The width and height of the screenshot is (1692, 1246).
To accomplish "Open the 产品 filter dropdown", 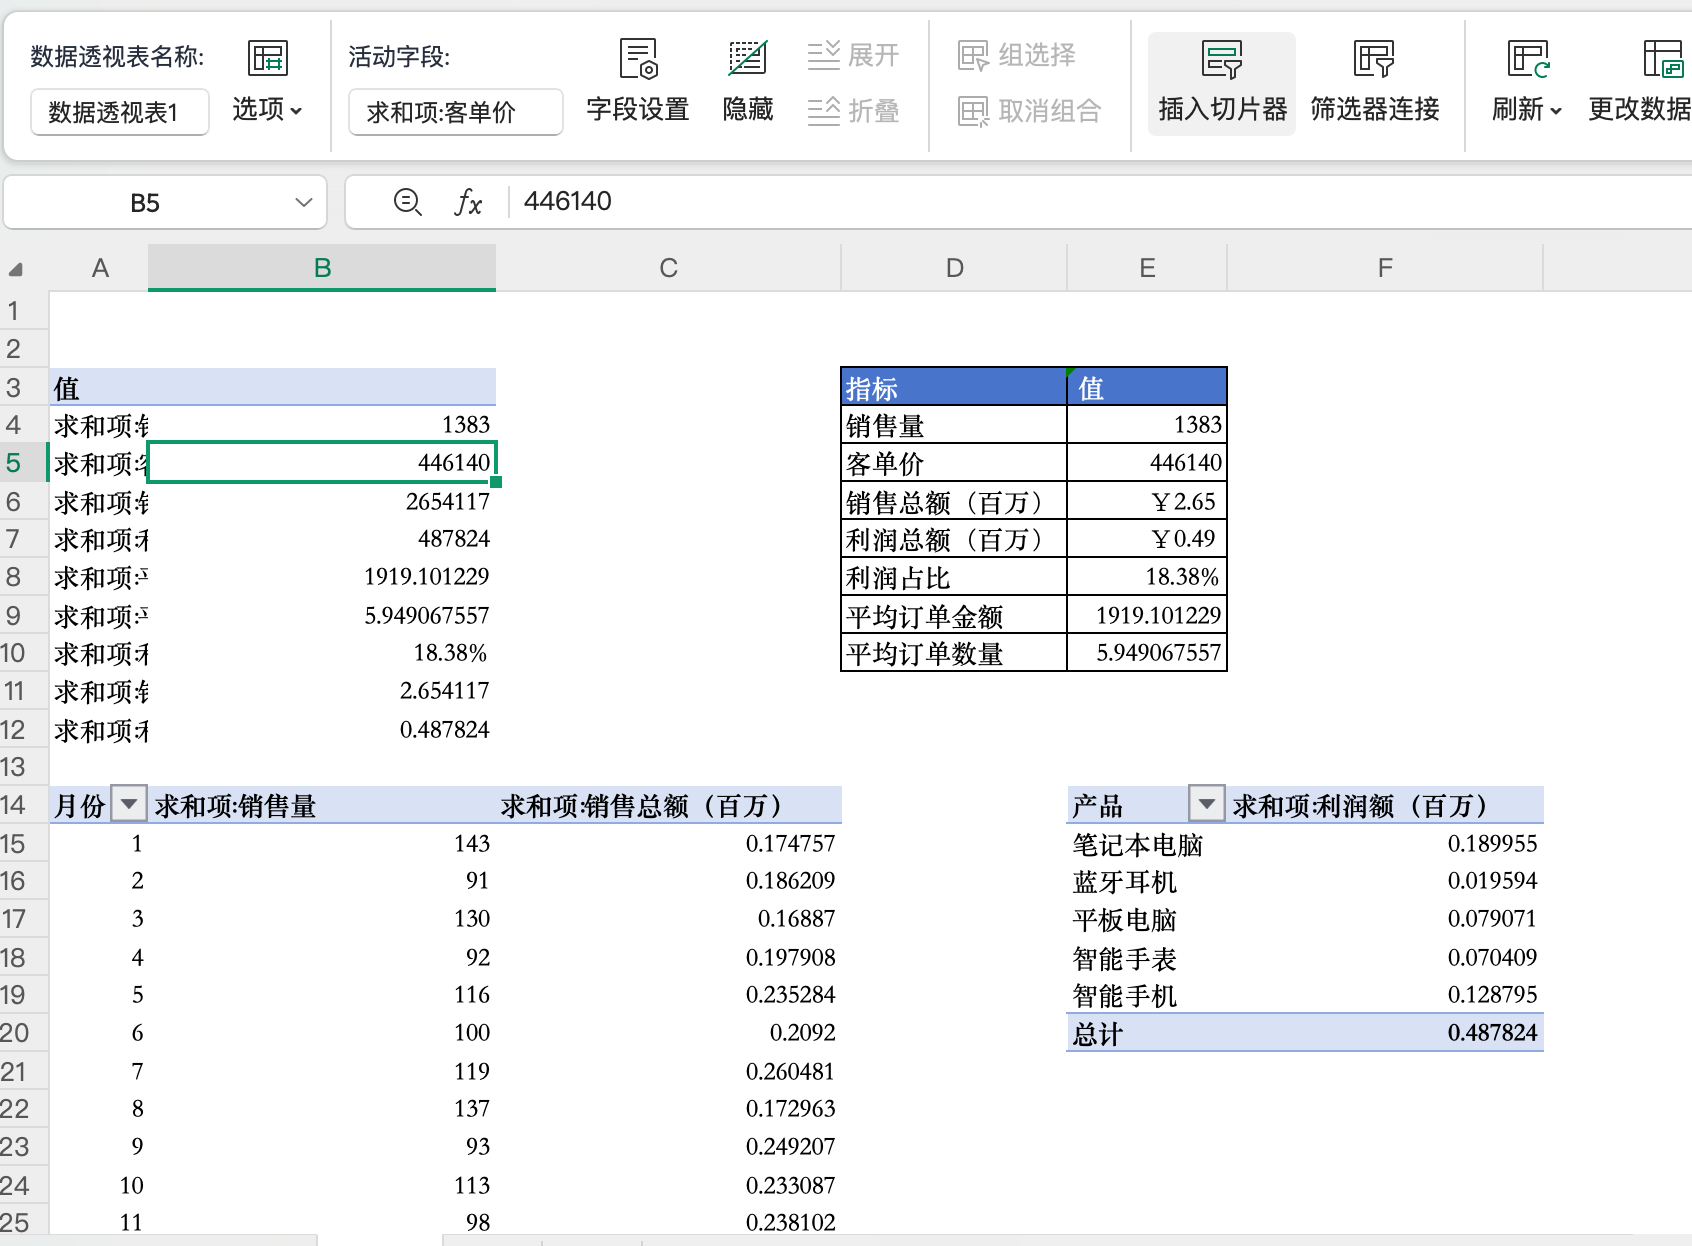I will (x=1206, y=804).
